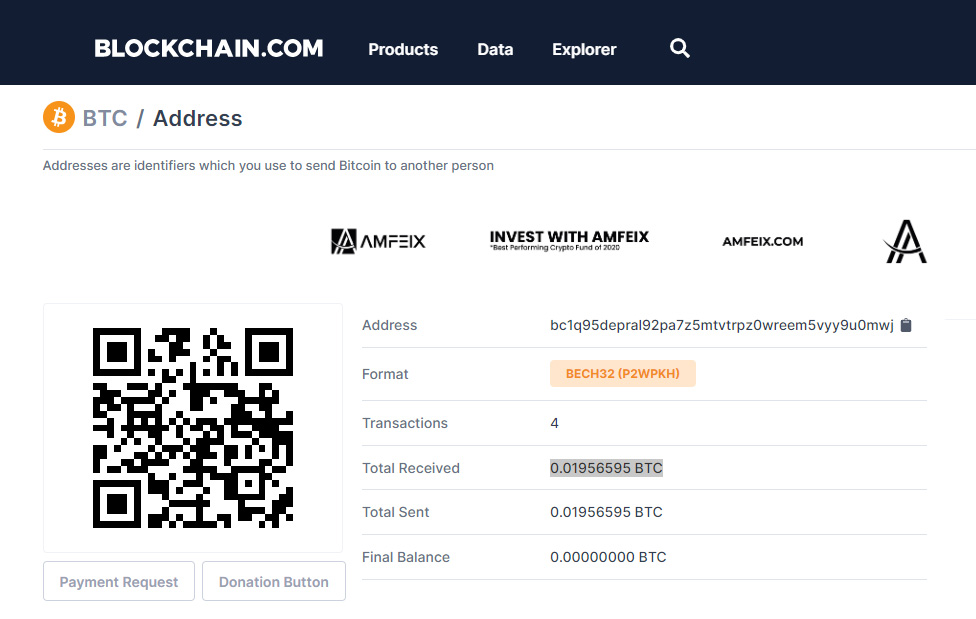
Task: Copy address with clipboard icon
Action: click(x=906, y=325)
